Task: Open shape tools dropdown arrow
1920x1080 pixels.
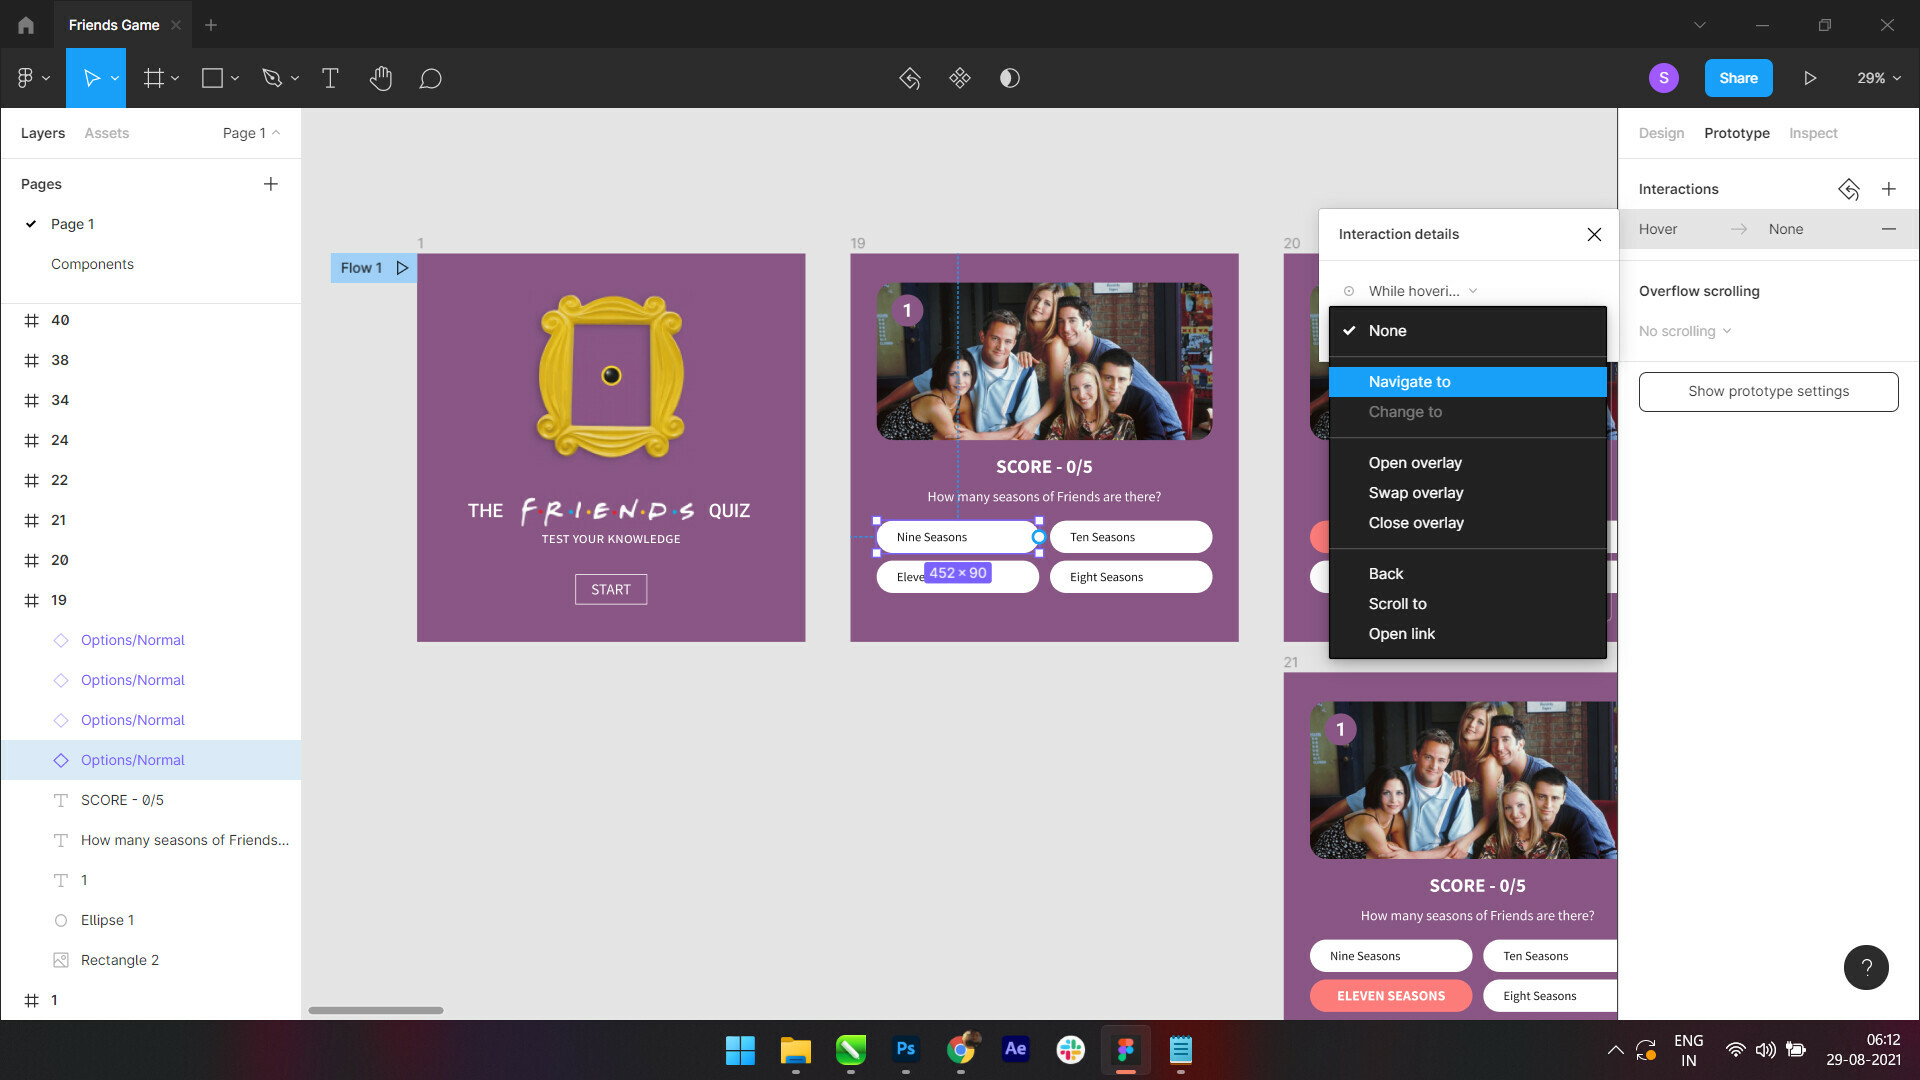Action: pos(235,78)
